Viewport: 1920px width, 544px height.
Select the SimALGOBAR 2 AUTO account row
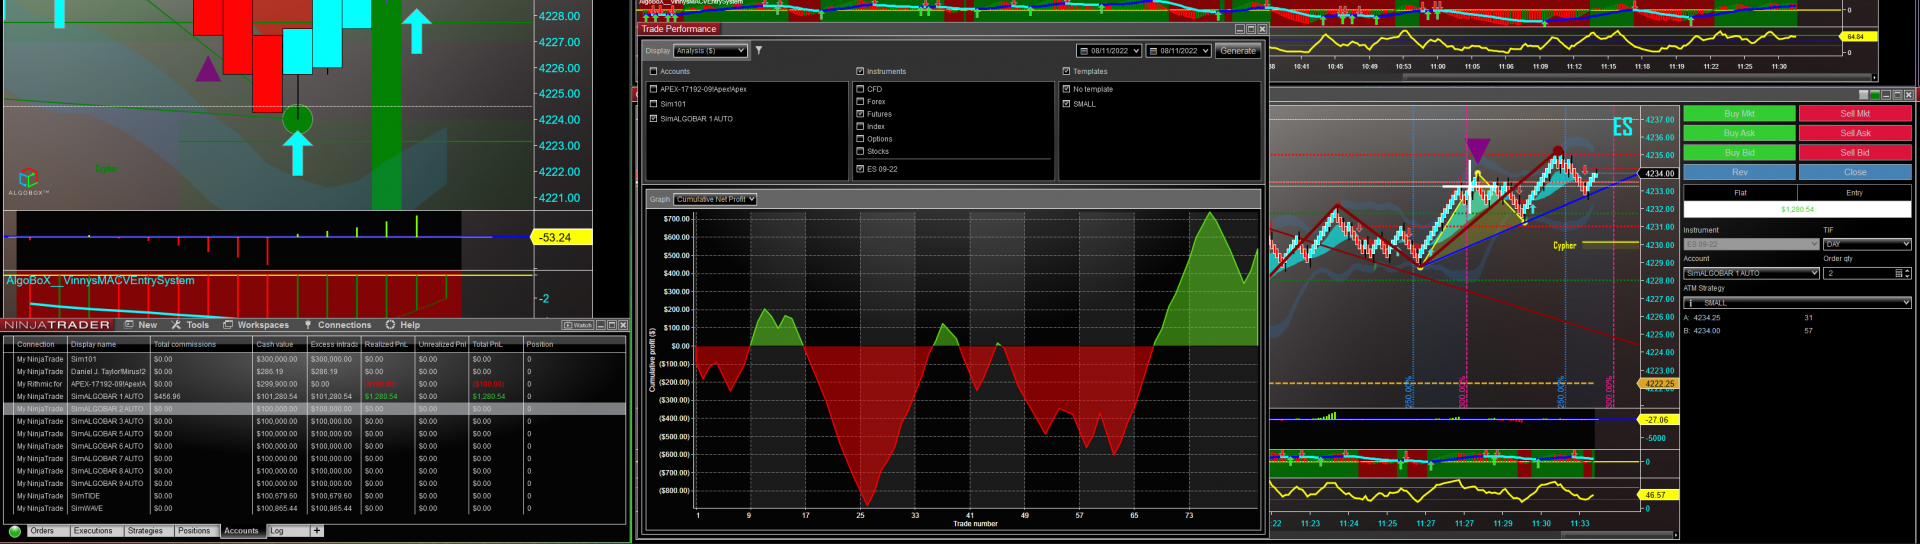click(314, 408)
